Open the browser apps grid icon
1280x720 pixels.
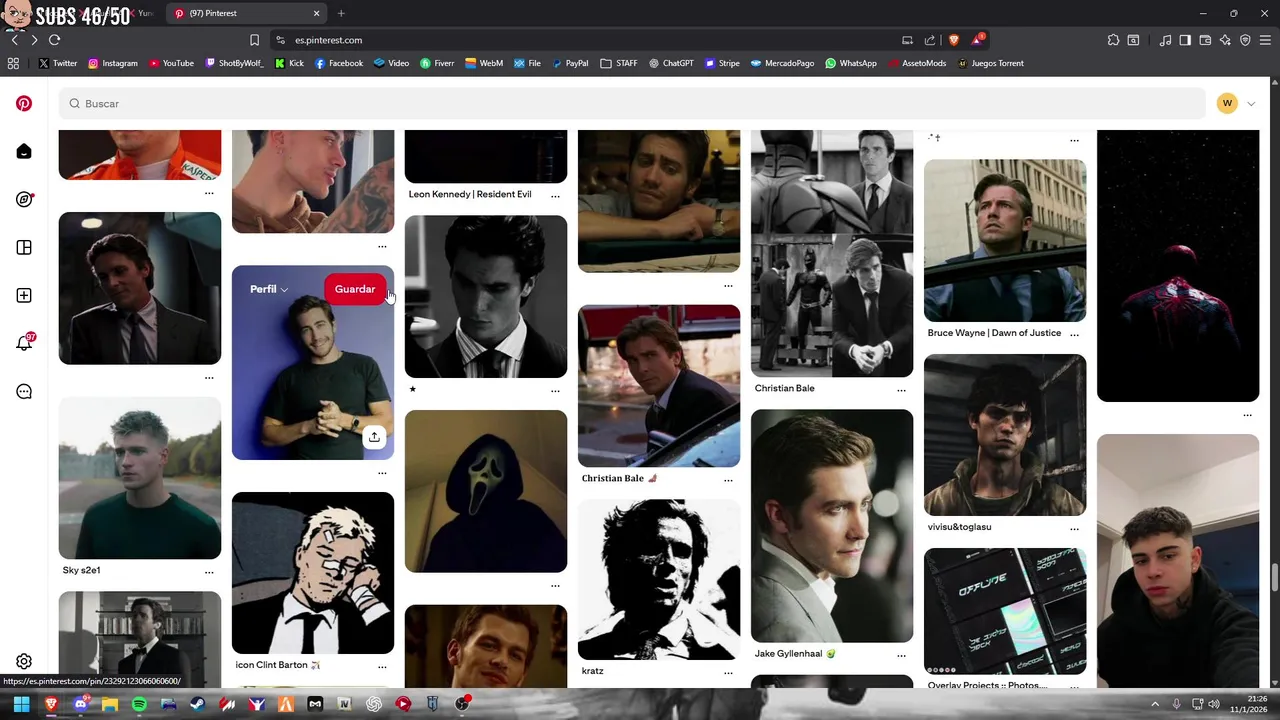13,63
